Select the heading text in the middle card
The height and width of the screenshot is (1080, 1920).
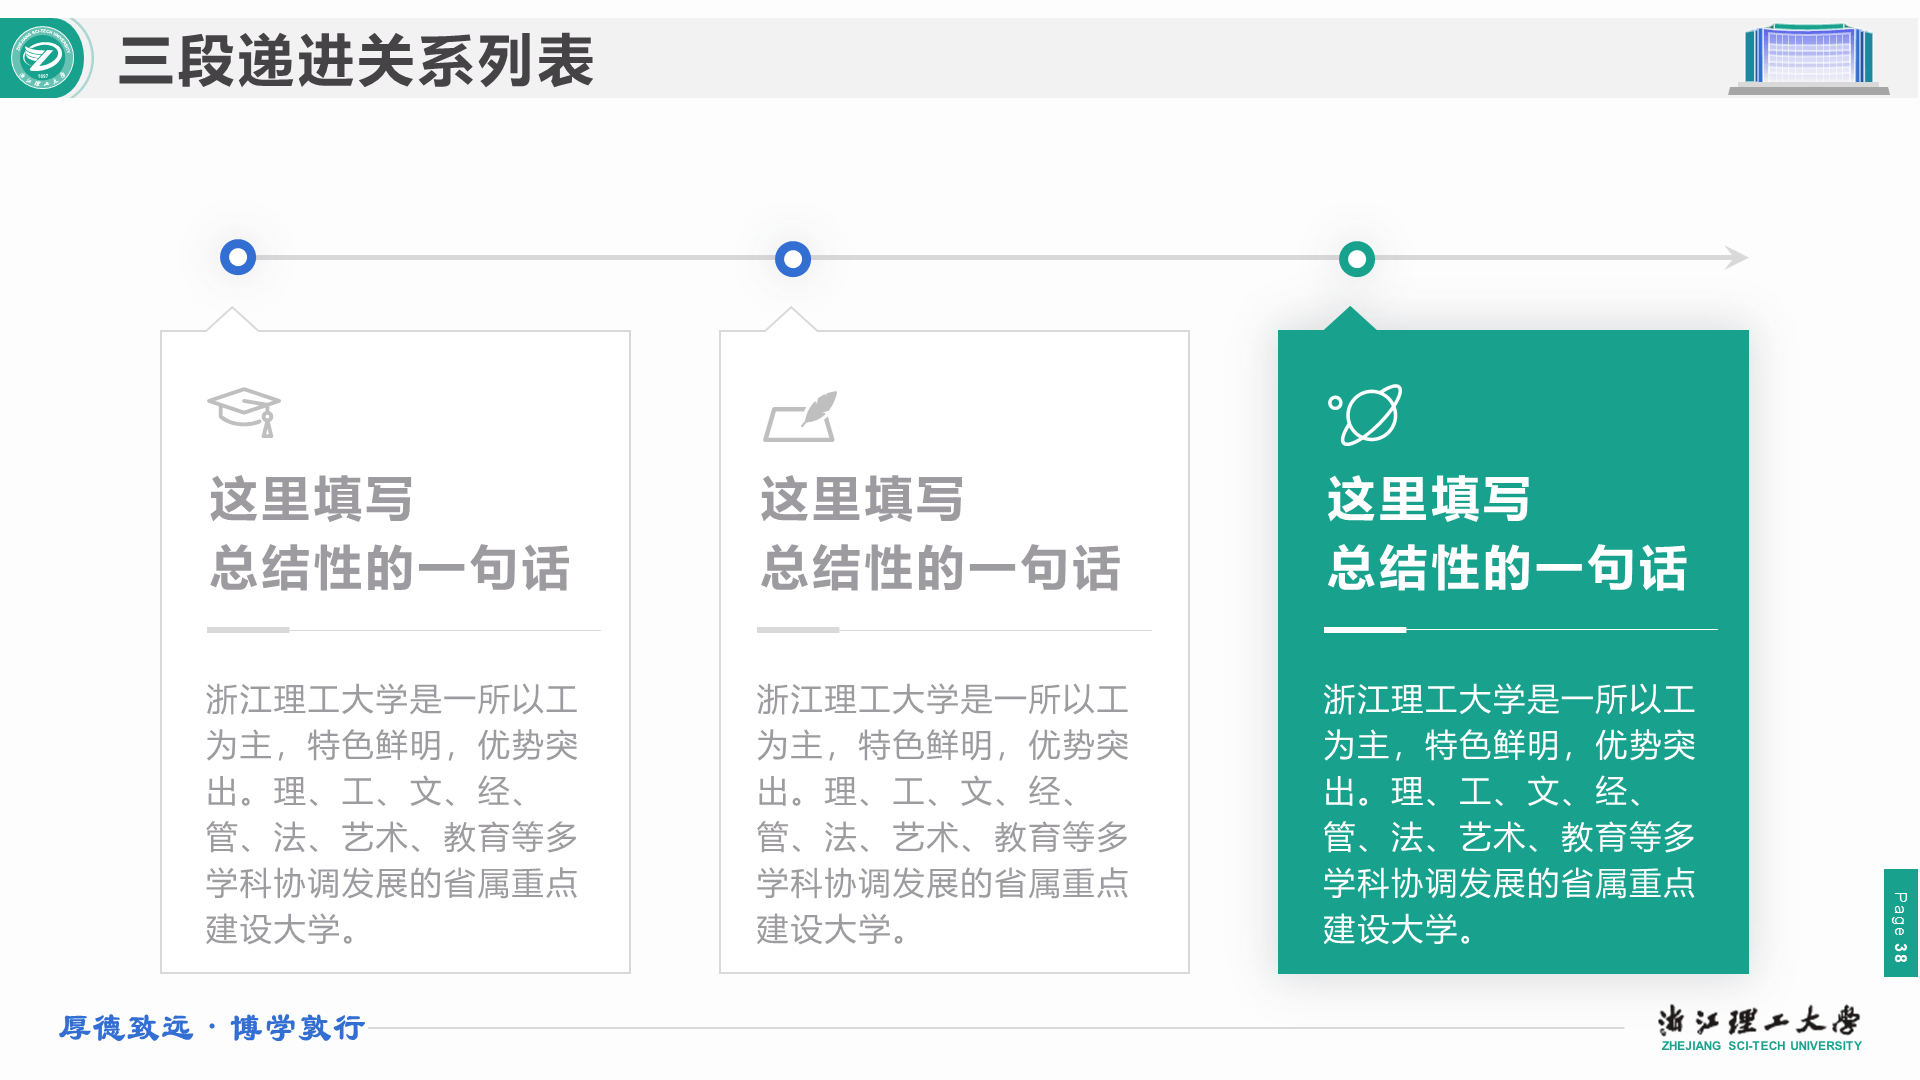point(940,534)
